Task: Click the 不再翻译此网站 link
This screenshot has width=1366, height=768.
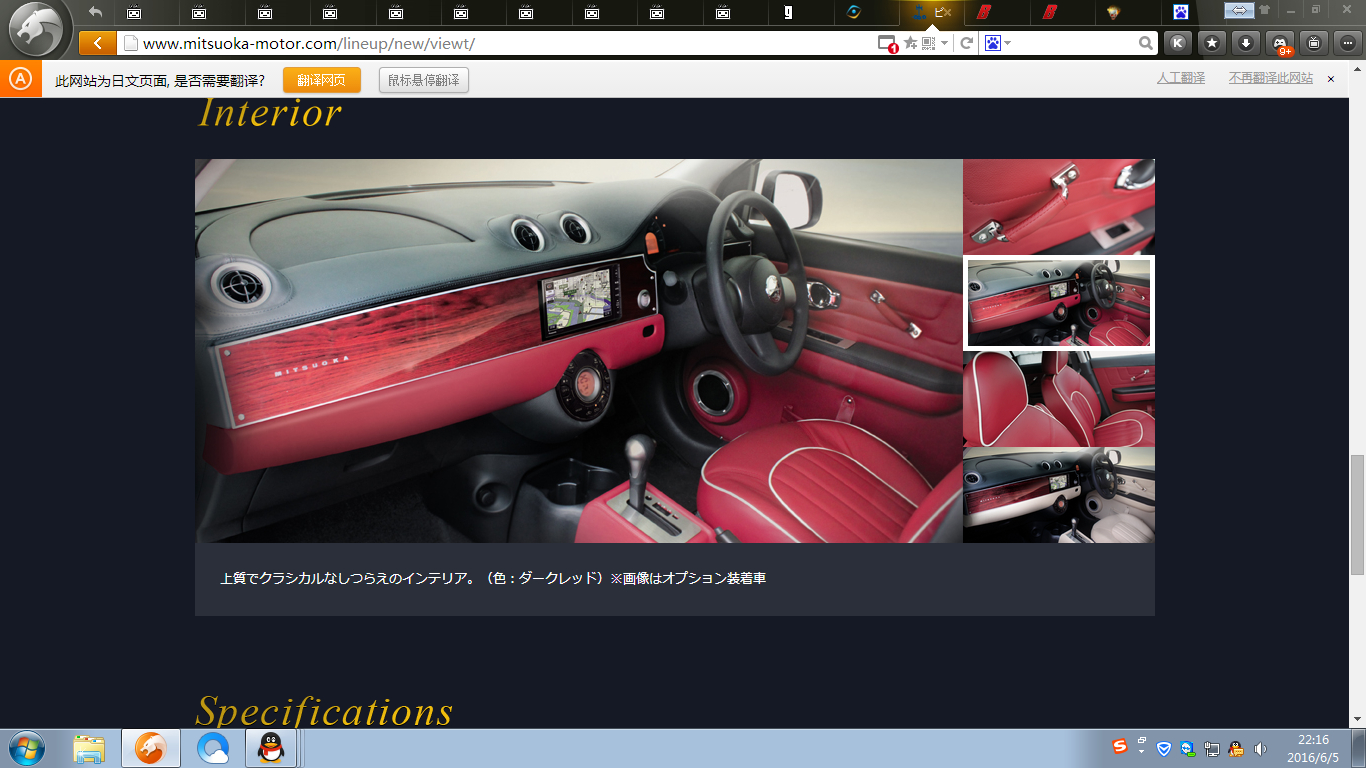Action: tap(1271, 78)
